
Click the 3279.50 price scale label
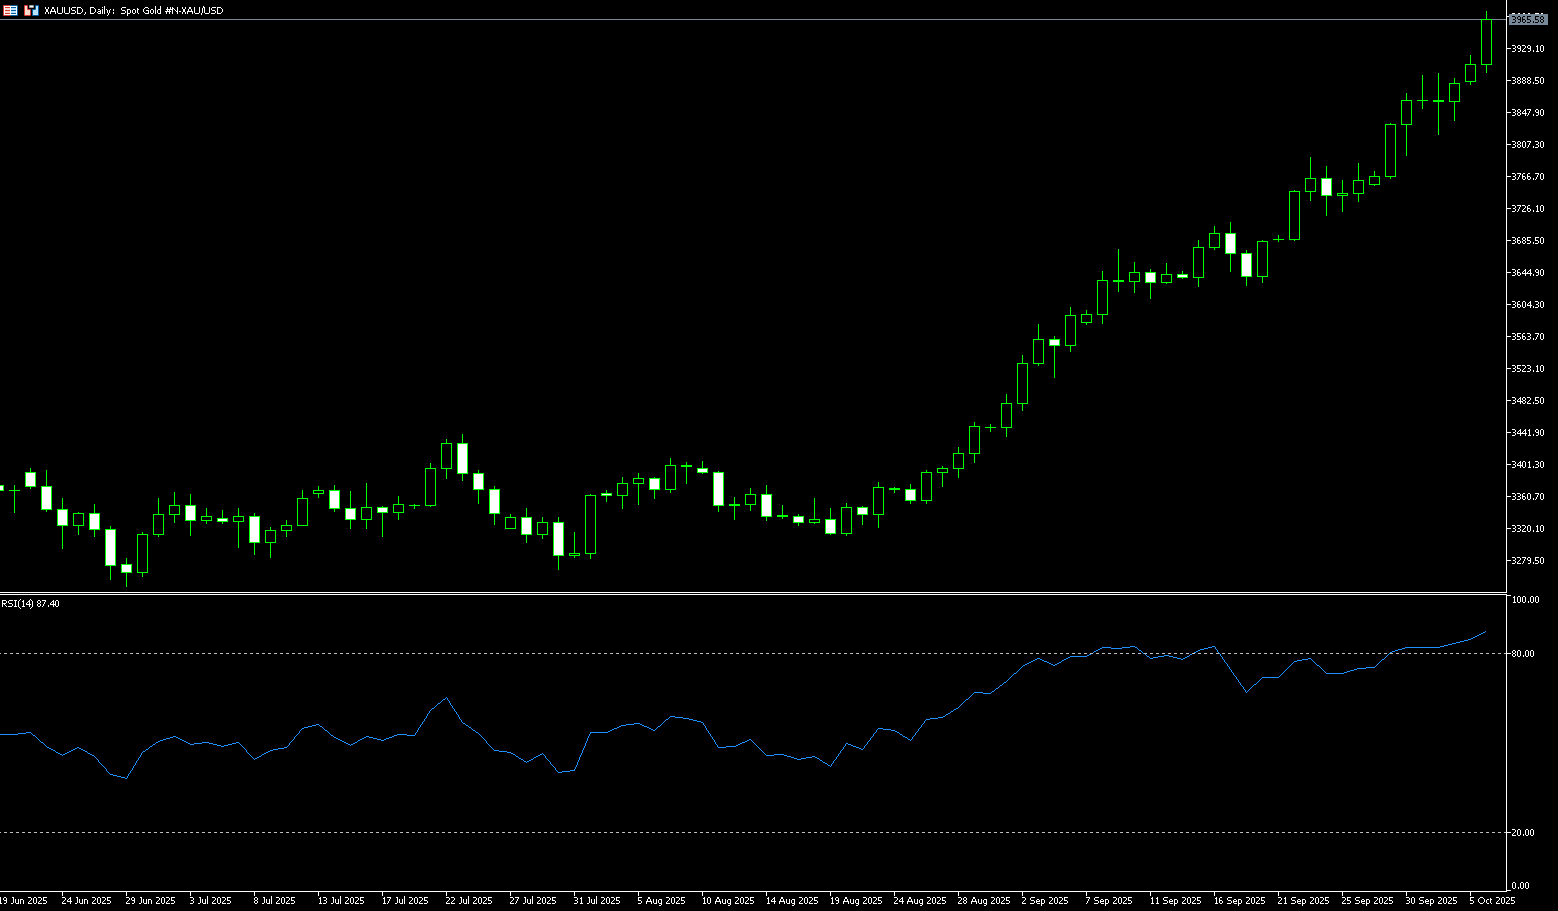[1527, 560]
